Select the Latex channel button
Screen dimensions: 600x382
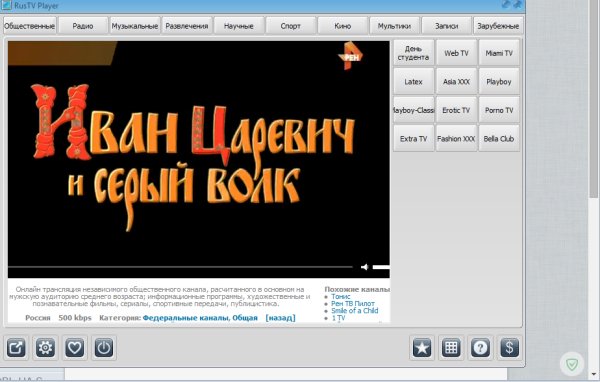[x=414, y=82]
